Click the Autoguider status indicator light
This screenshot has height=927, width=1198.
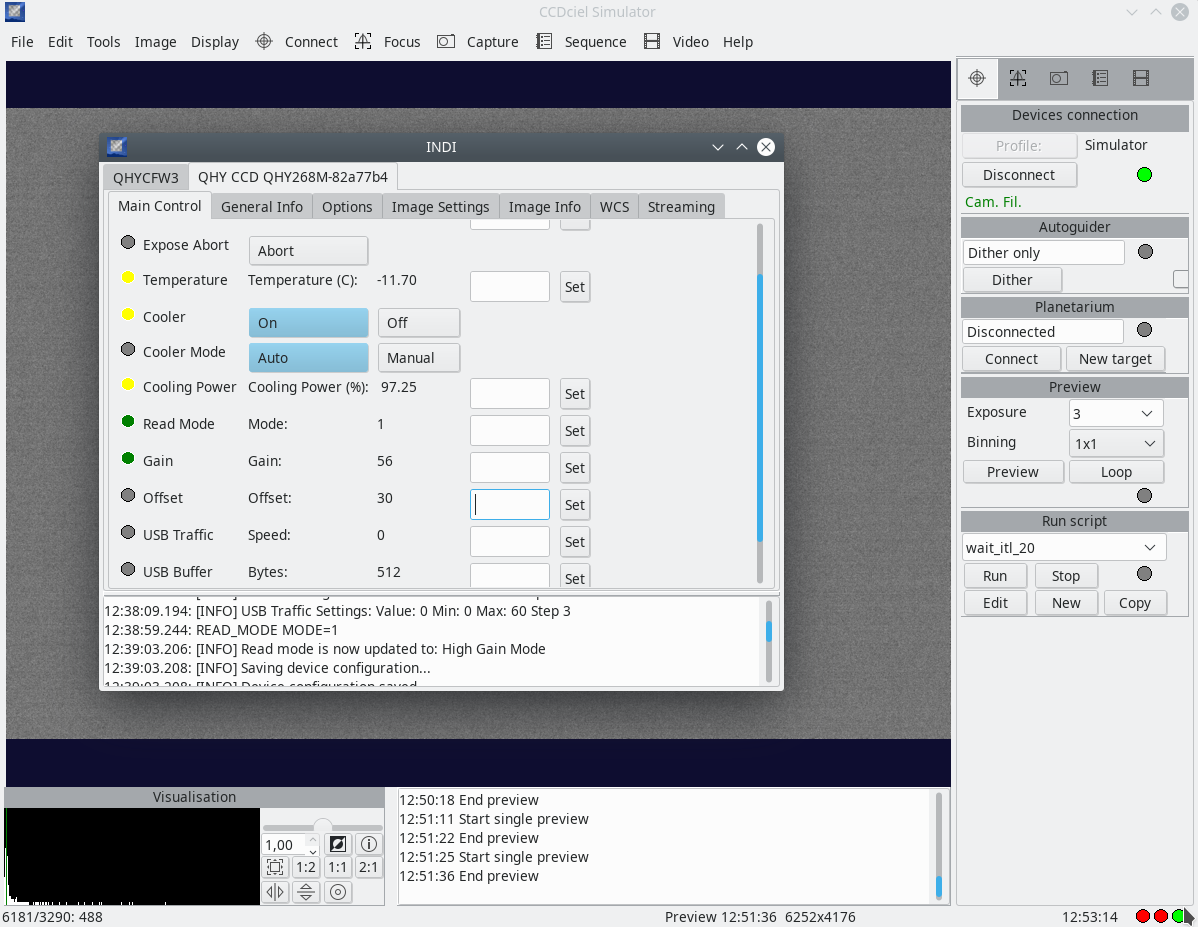click(x=1145, y=252)
